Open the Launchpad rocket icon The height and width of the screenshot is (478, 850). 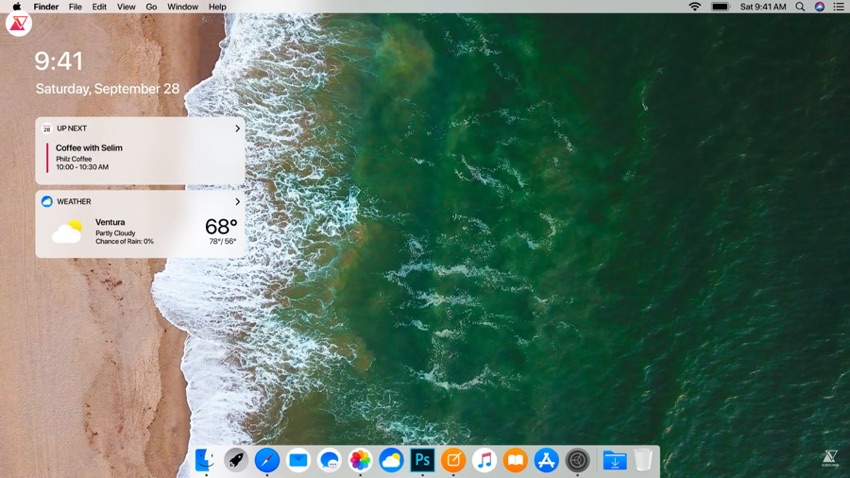236,460
